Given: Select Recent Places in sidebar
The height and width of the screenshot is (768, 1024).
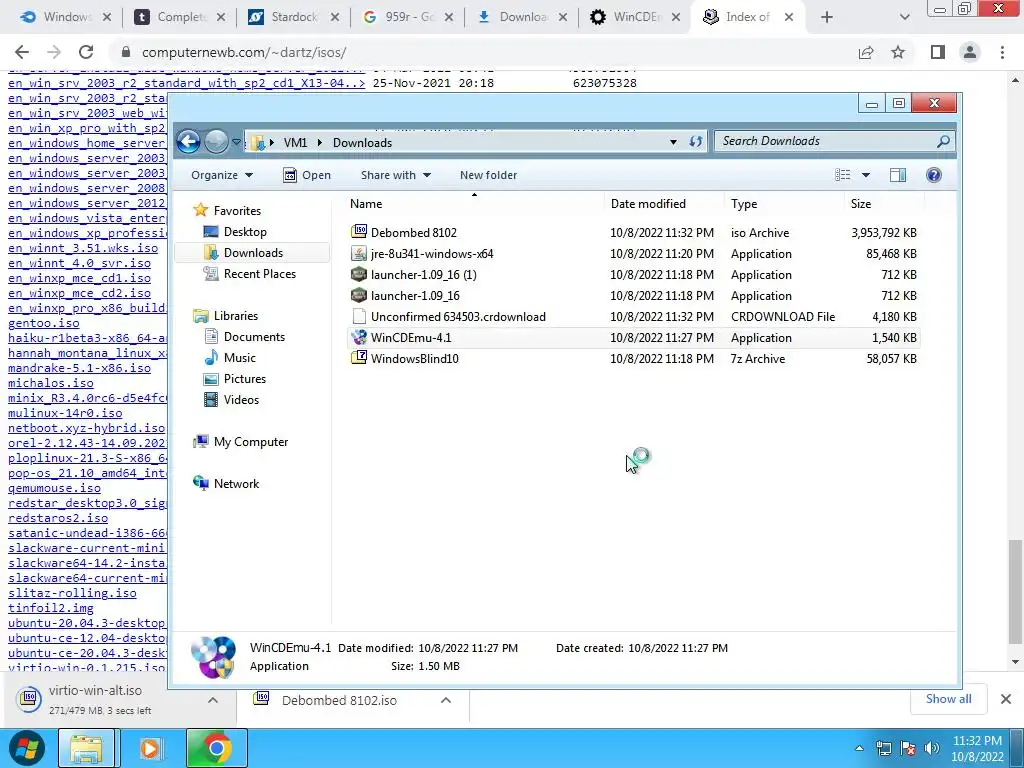Looking at the screenshot, I should point(259,274).
